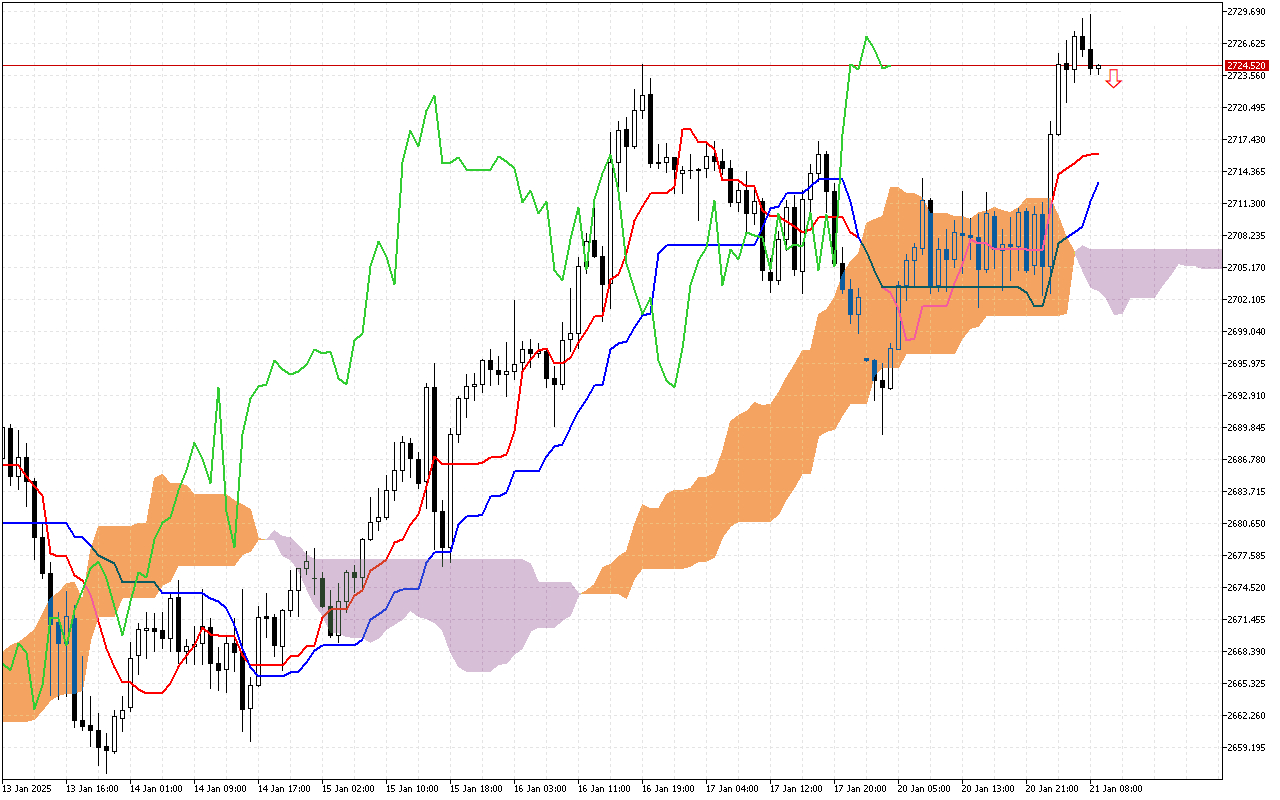Select the 2662.260 price scale value
The width and height of the screenshot is (1280, 800).
(x=1246, y=715)
